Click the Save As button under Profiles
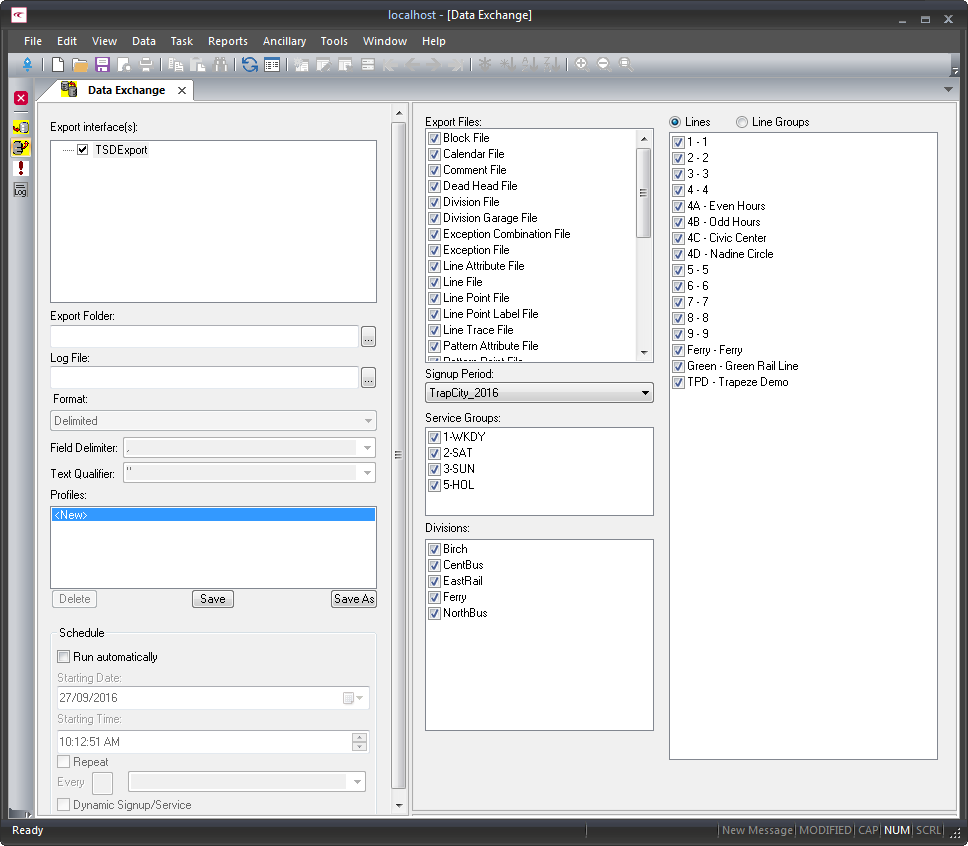 [x=352, y=598]
